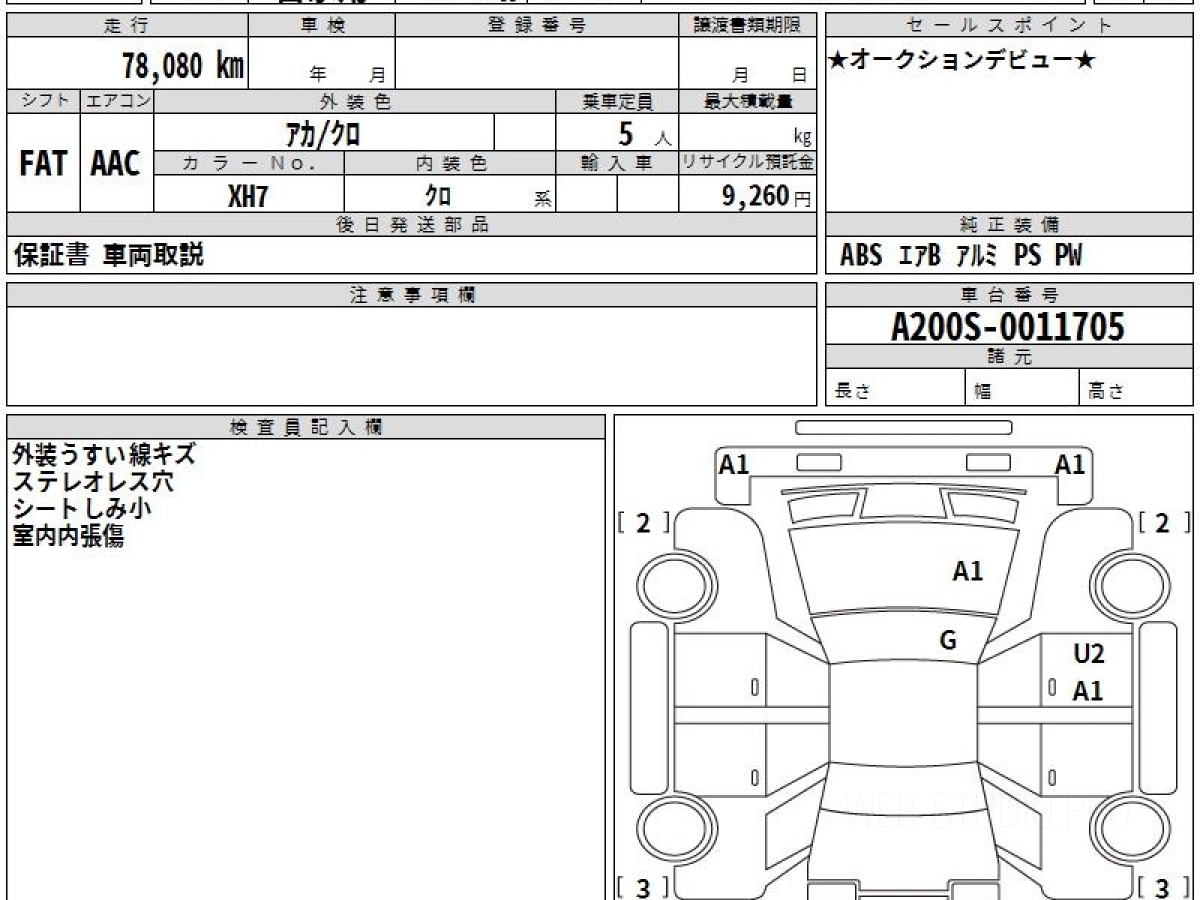This screenshot has width=1200, height=900.
Task: Click the 内装色 header
Action: click(x=450, y=163)
